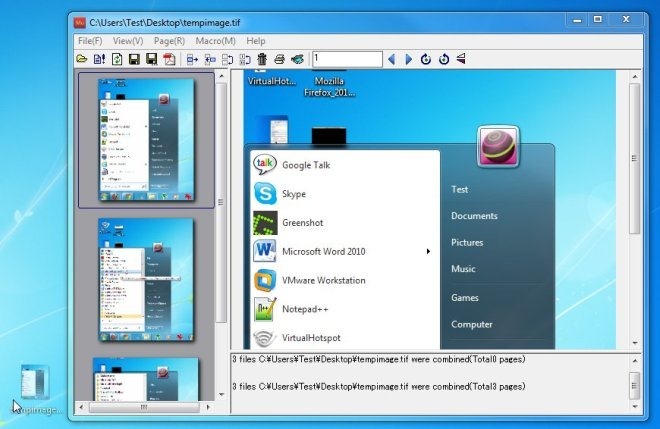Click the red flip mirror icon
The image size is (660, 429).
(461, 59)
